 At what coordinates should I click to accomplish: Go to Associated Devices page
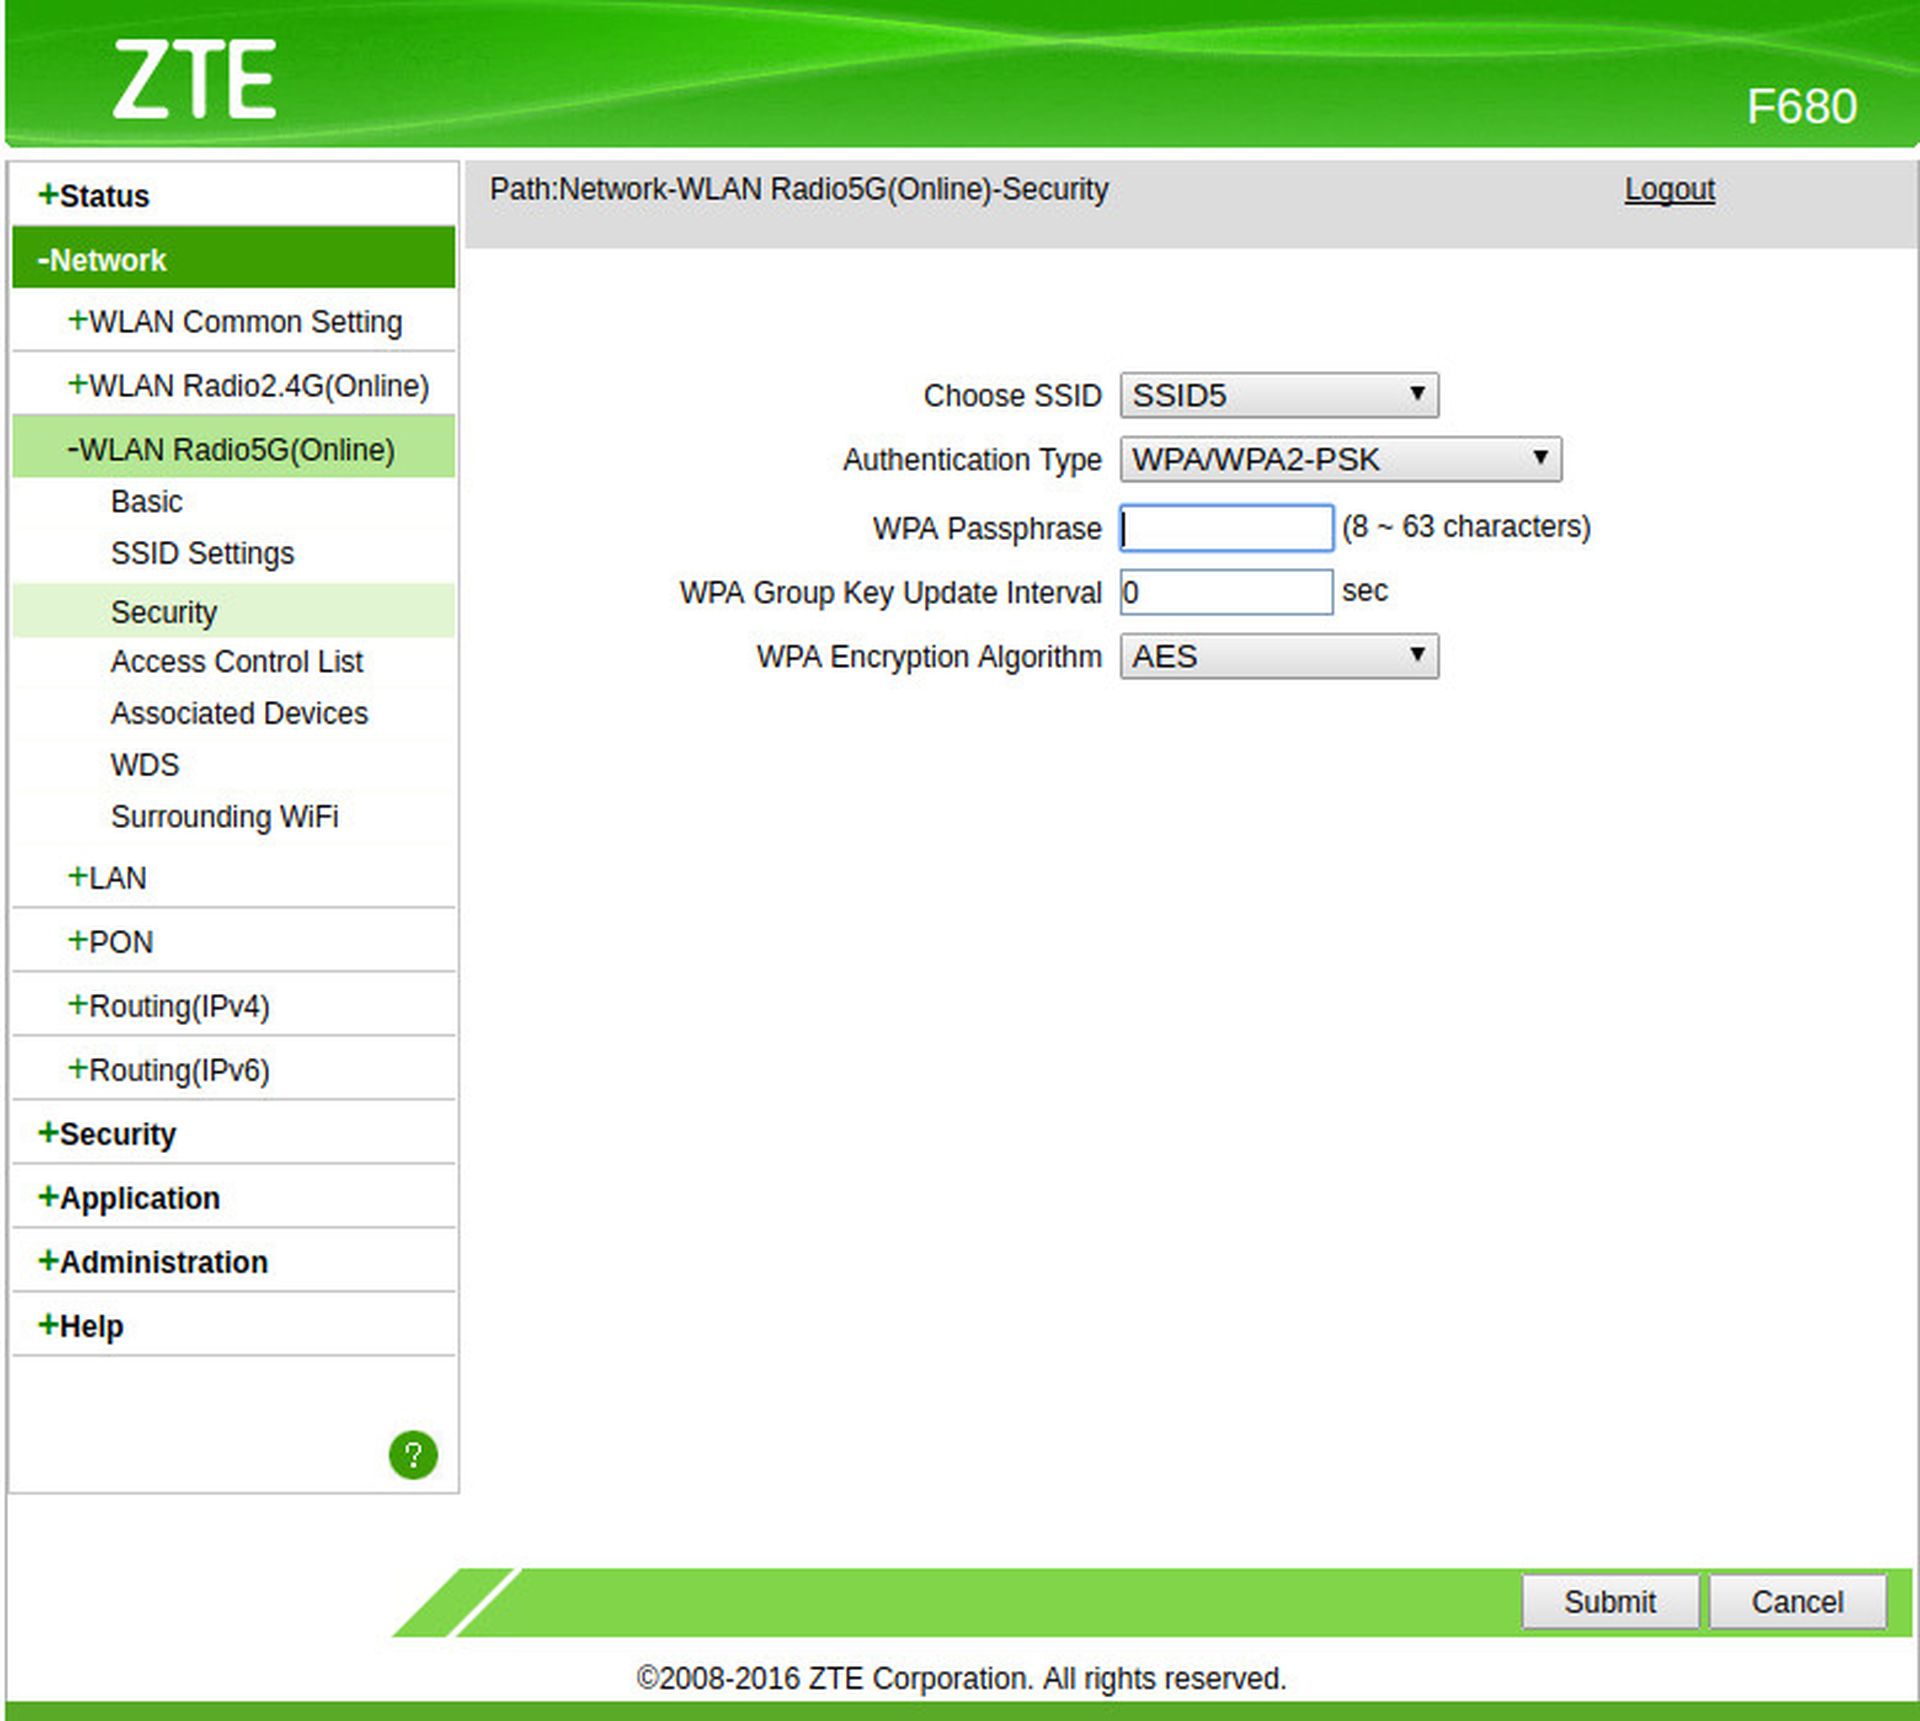[239, 713]
